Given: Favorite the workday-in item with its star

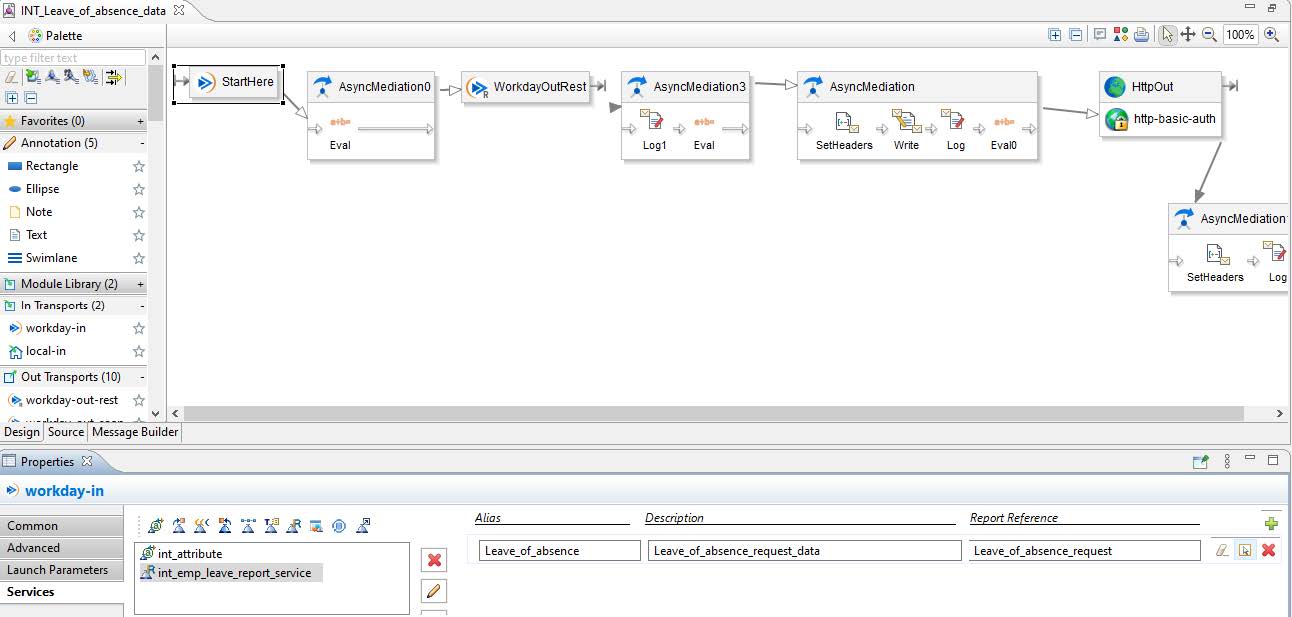Looking at the screenshot, I should [x=139, y=328].
